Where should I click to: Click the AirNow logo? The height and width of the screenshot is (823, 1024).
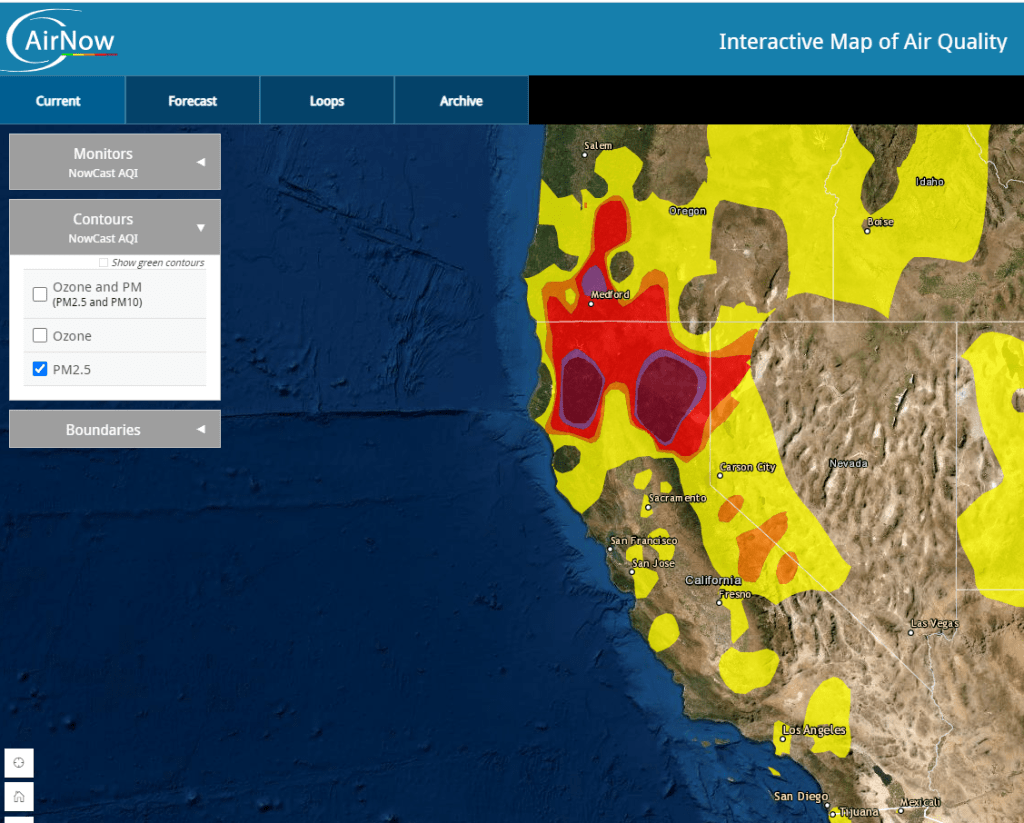click(x=62, y=40)
